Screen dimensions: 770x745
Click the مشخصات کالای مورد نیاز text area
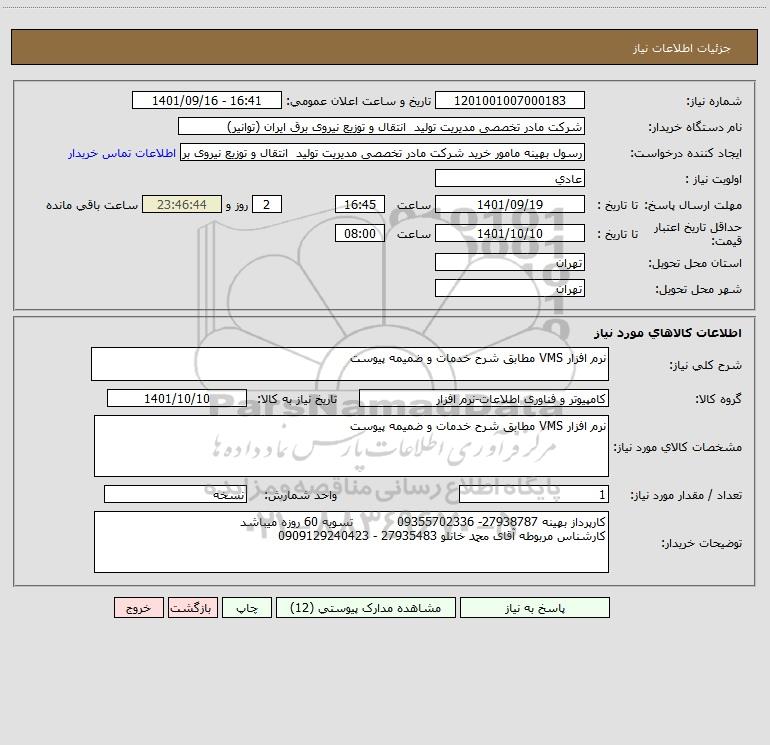click(351, 446)
